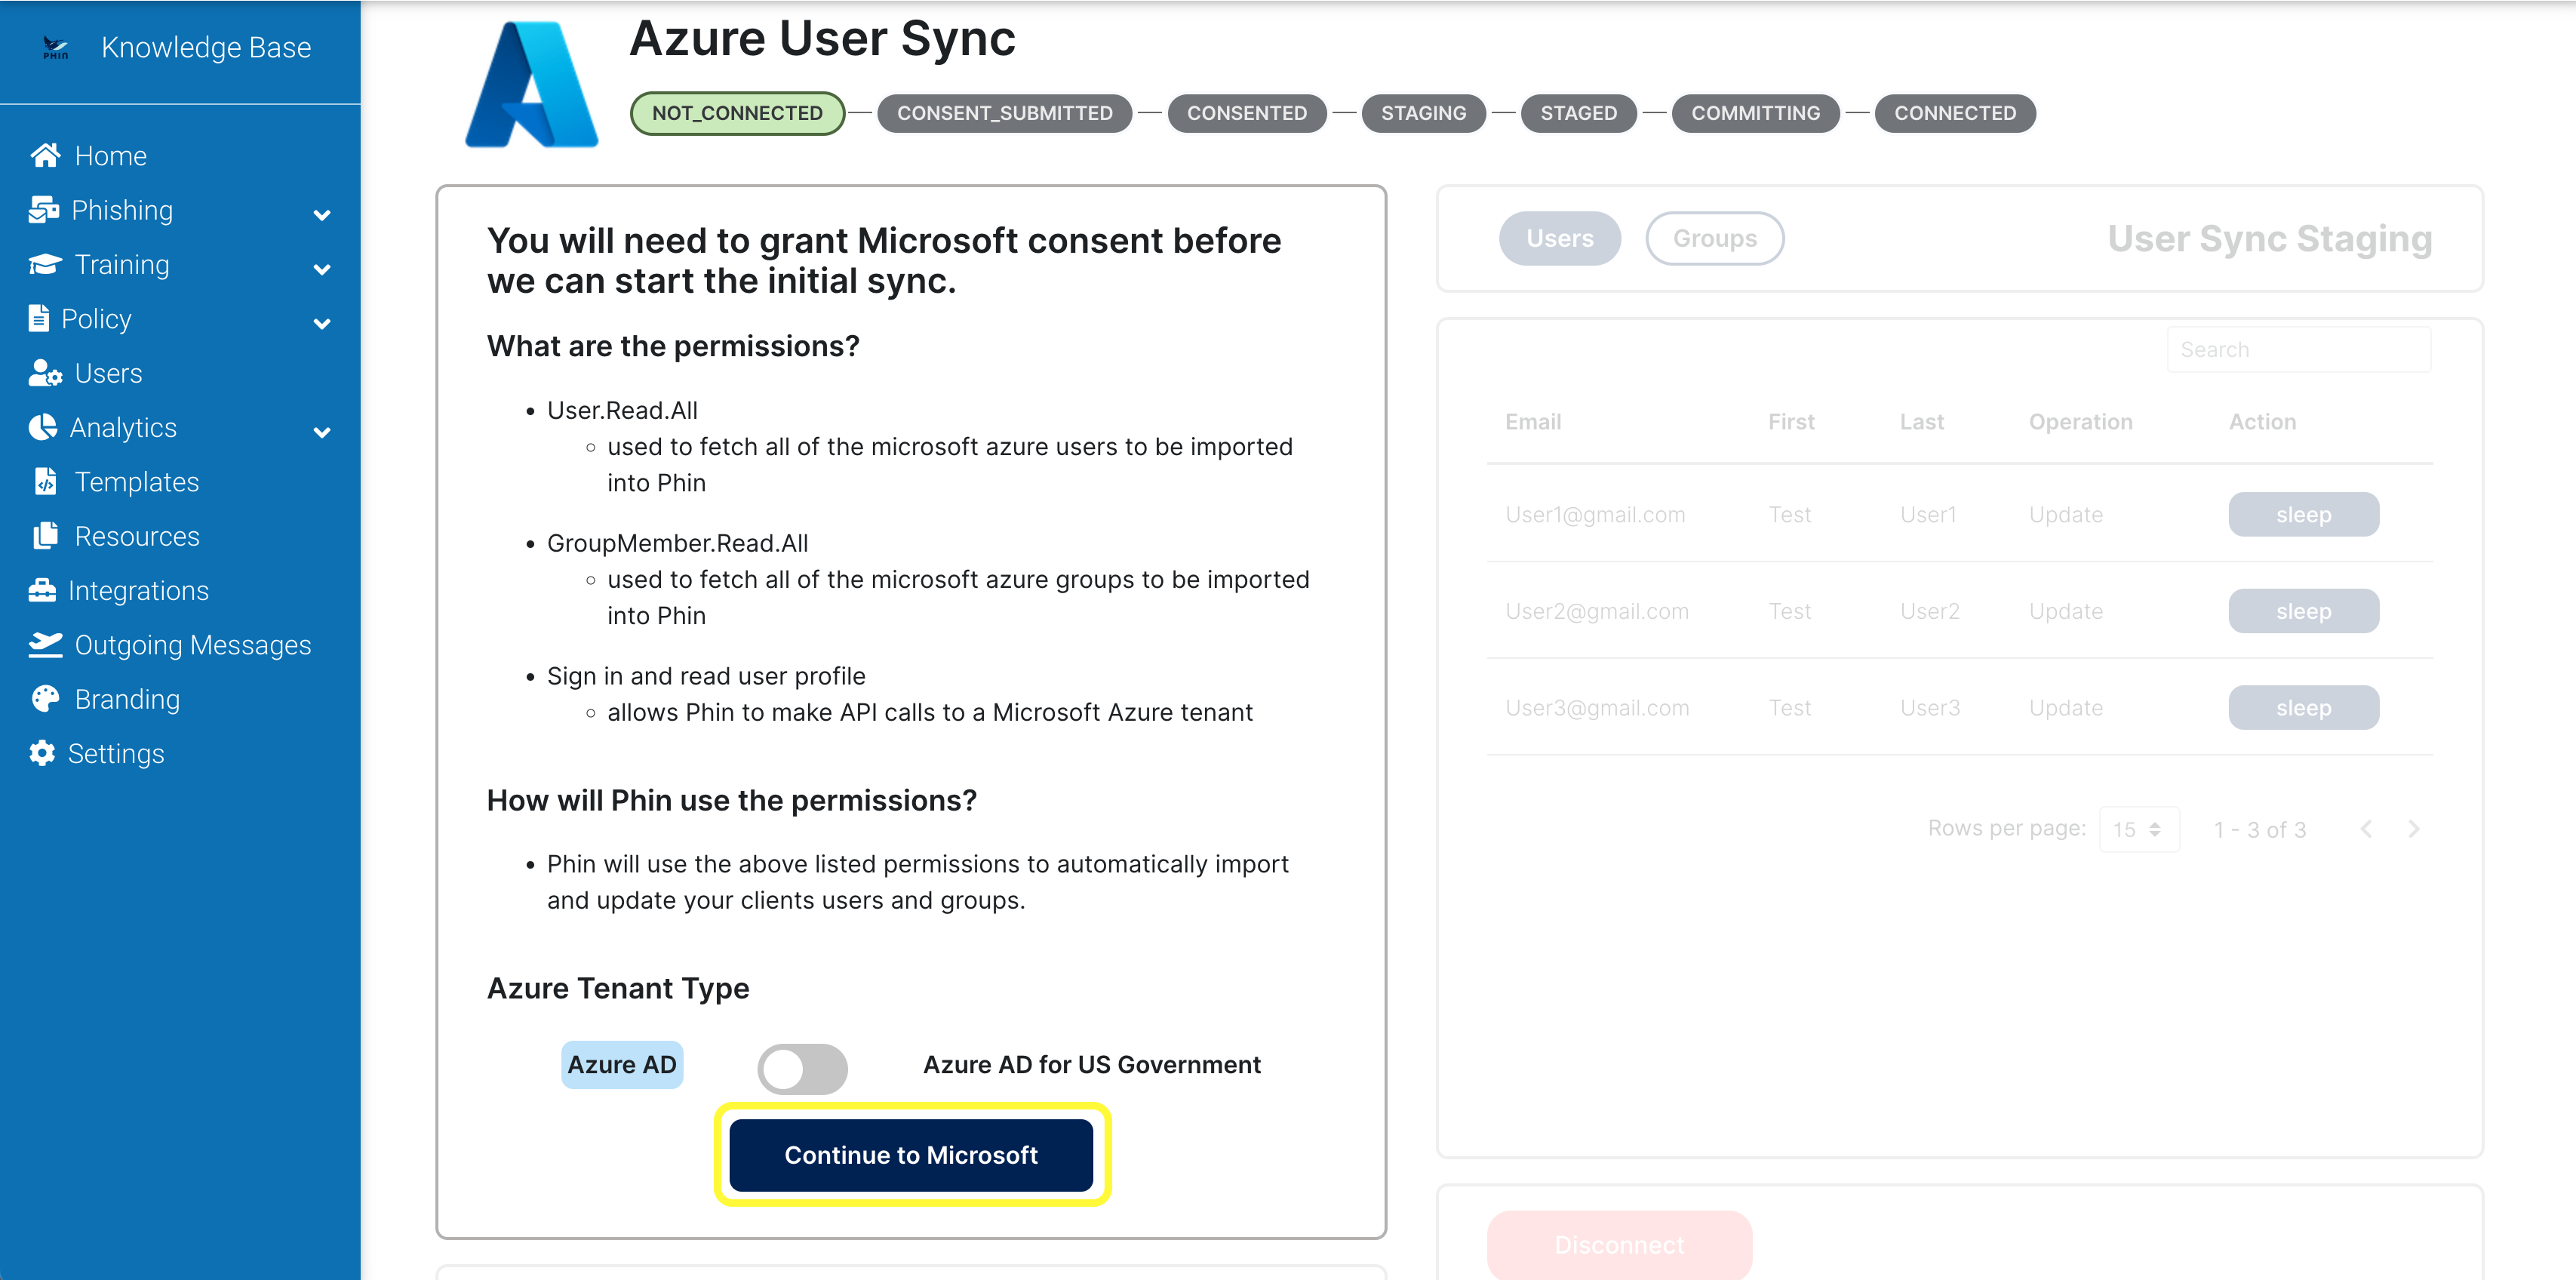
Task: Click the First column header
Action: coord(1791,421)
